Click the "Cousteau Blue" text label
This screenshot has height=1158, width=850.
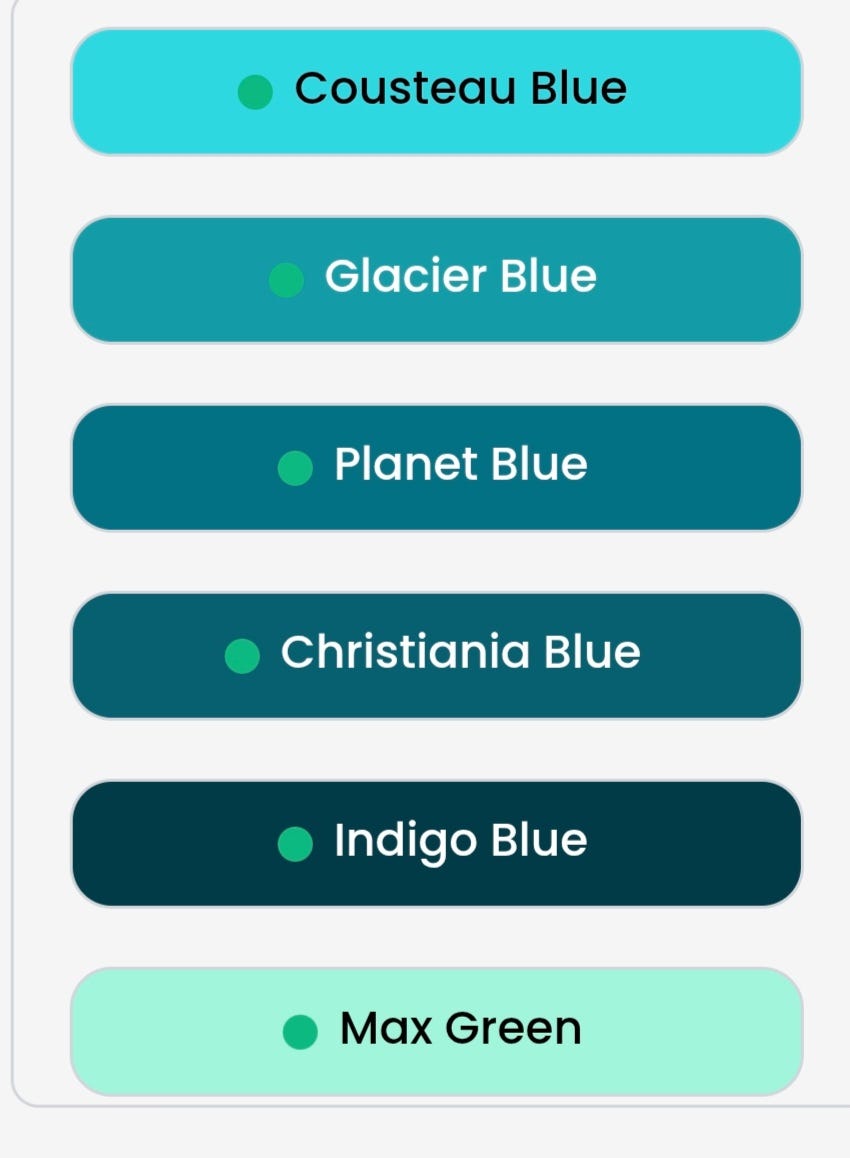[460, 89]
